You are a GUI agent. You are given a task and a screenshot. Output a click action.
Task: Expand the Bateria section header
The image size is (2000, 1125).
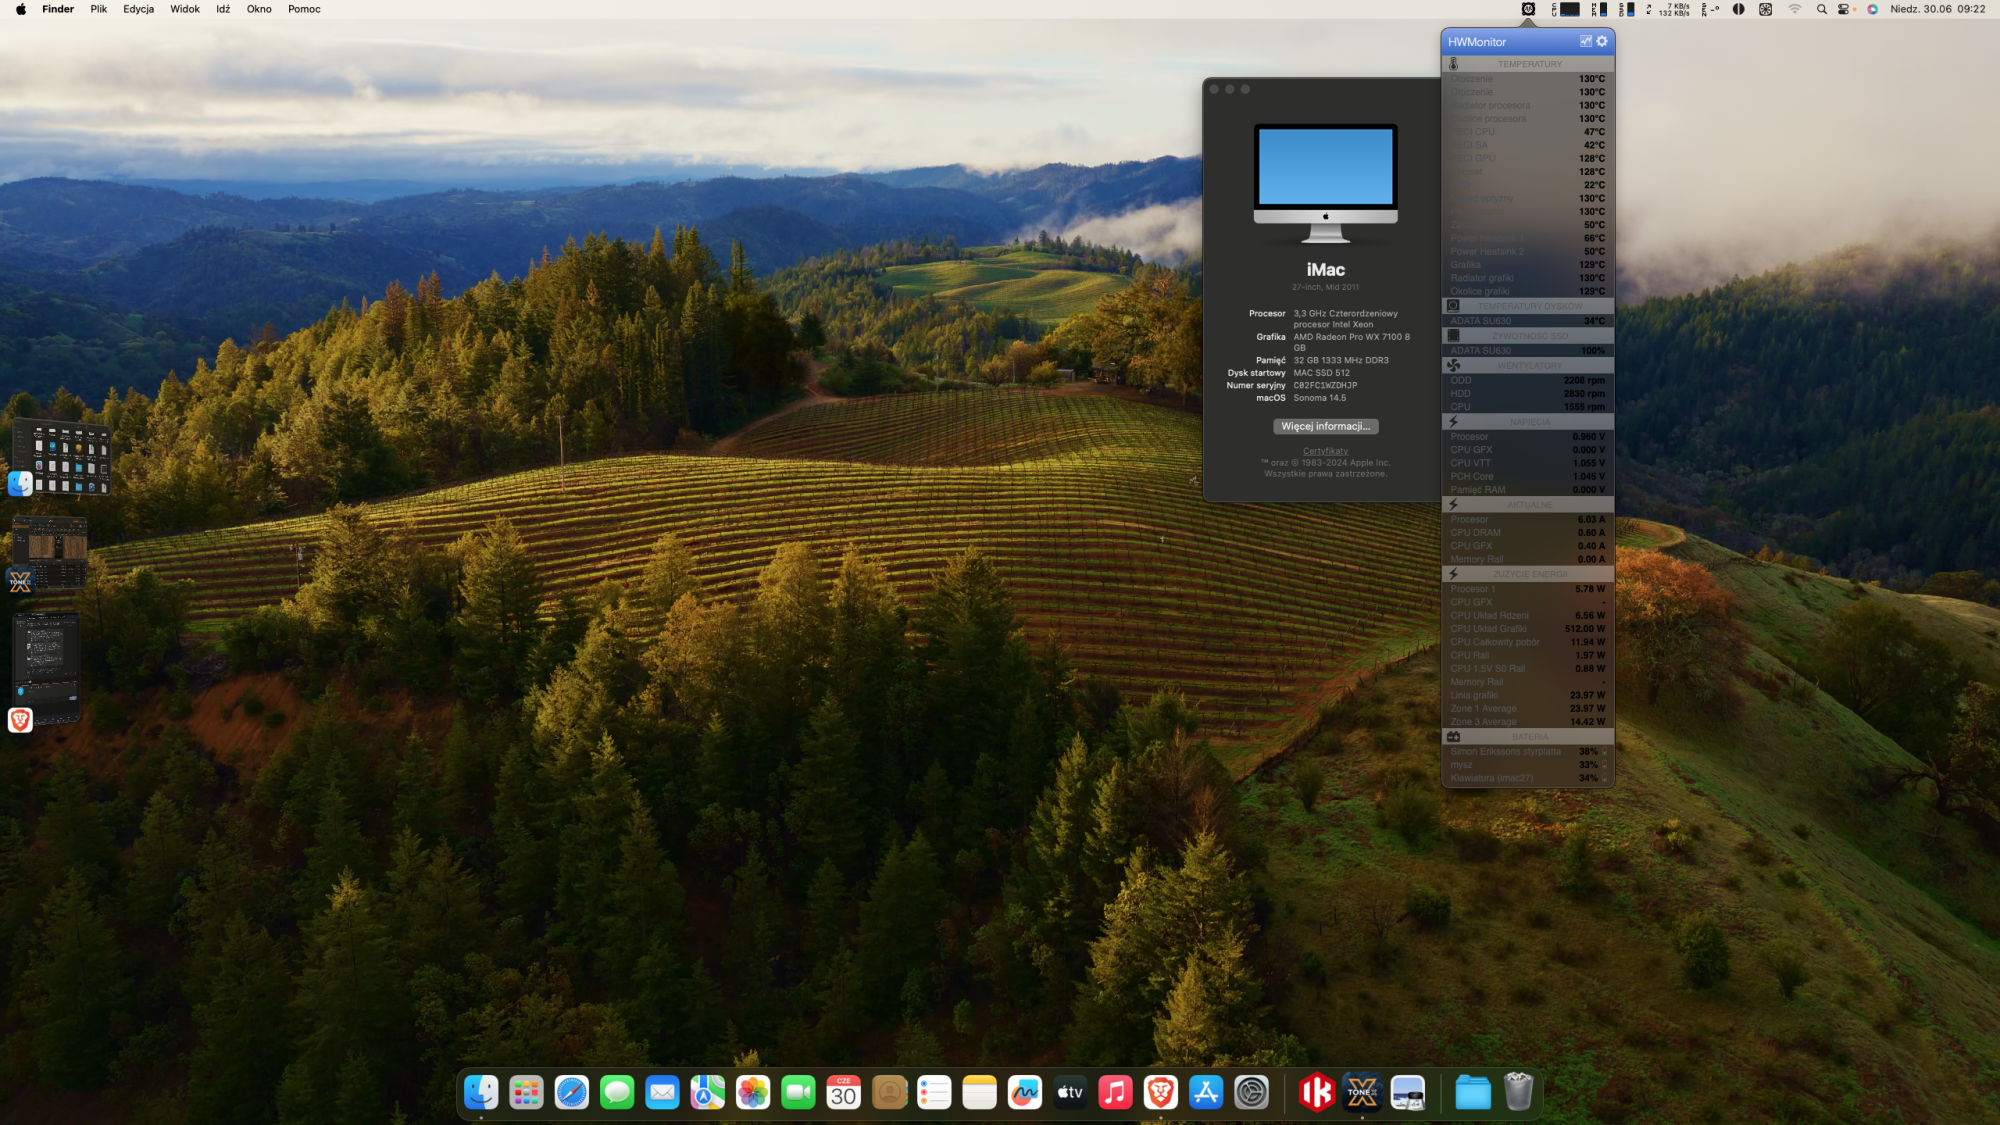(x=1528, y=737)
